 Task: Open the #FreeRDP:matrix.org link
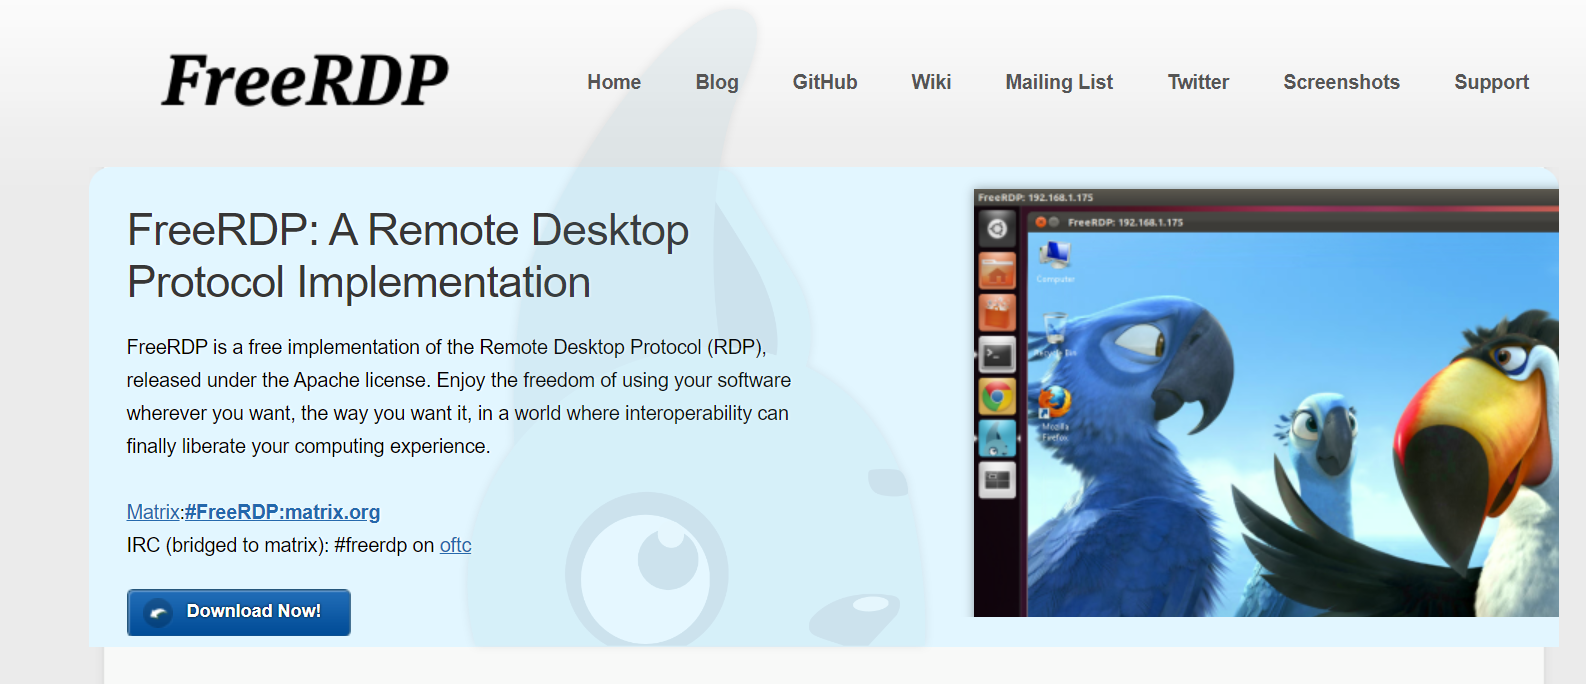(282, 512)
